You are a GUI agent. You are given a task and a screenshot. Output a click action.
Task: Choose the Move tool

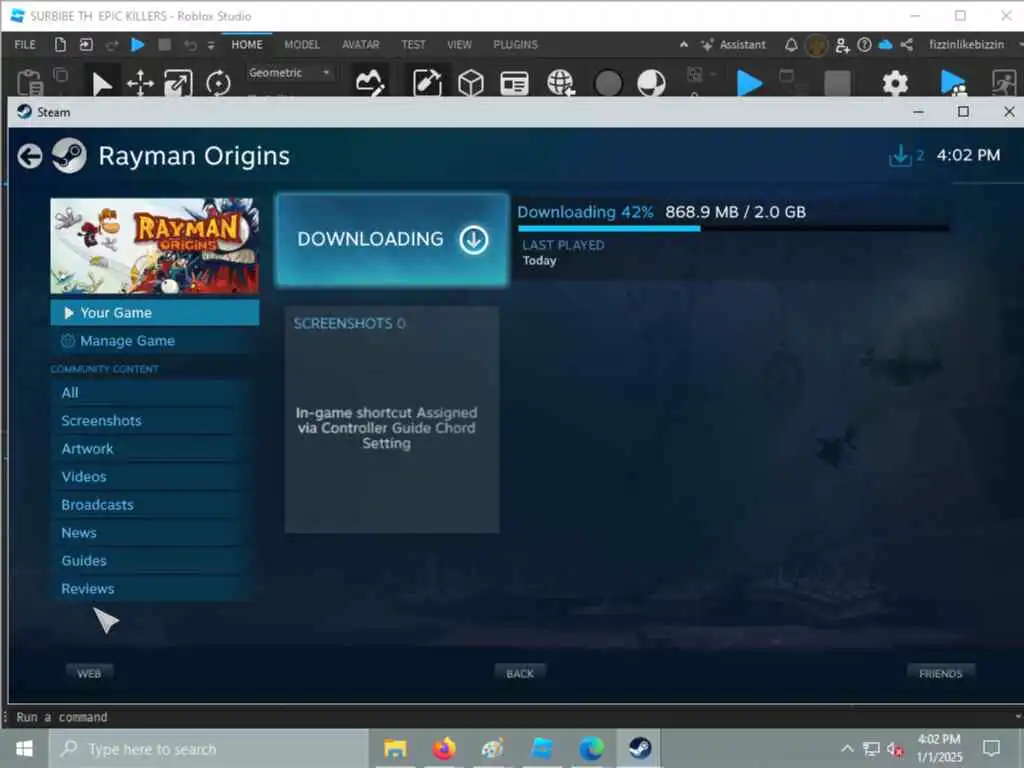(x=140, y=84)
